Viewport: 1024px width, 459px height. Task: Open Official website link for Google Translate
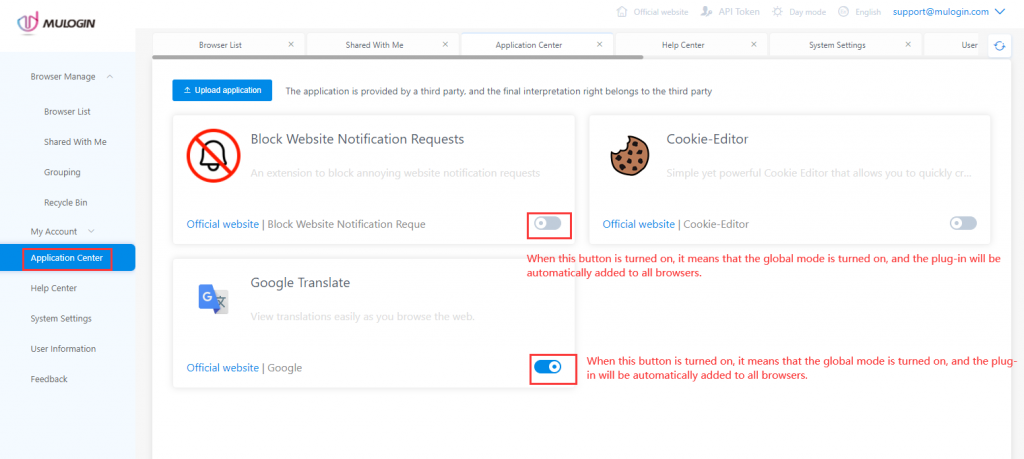[223, 368]
